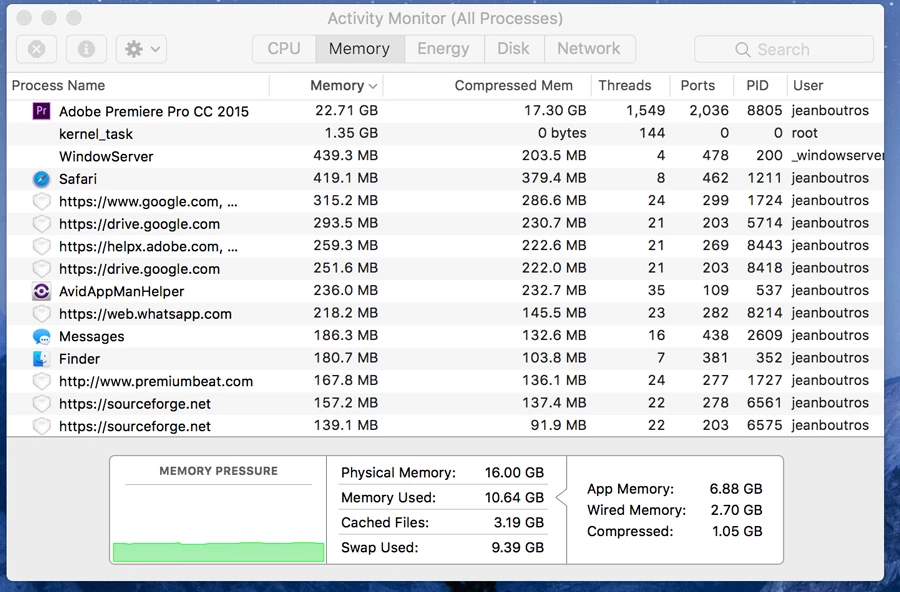Select the https://www.google.com process row
900x592 pixels.
pyautogui.click(x=445, y=201)
